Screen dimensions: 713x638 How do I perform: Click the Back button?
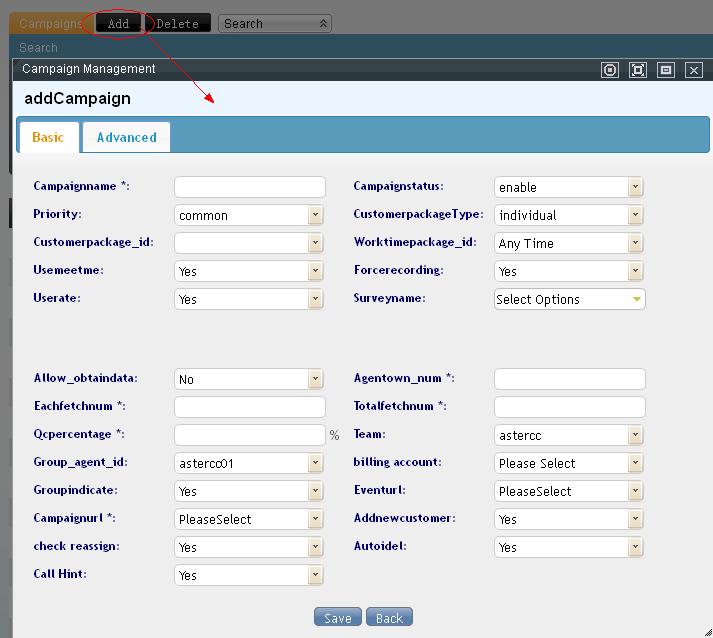tap(389, 618)
